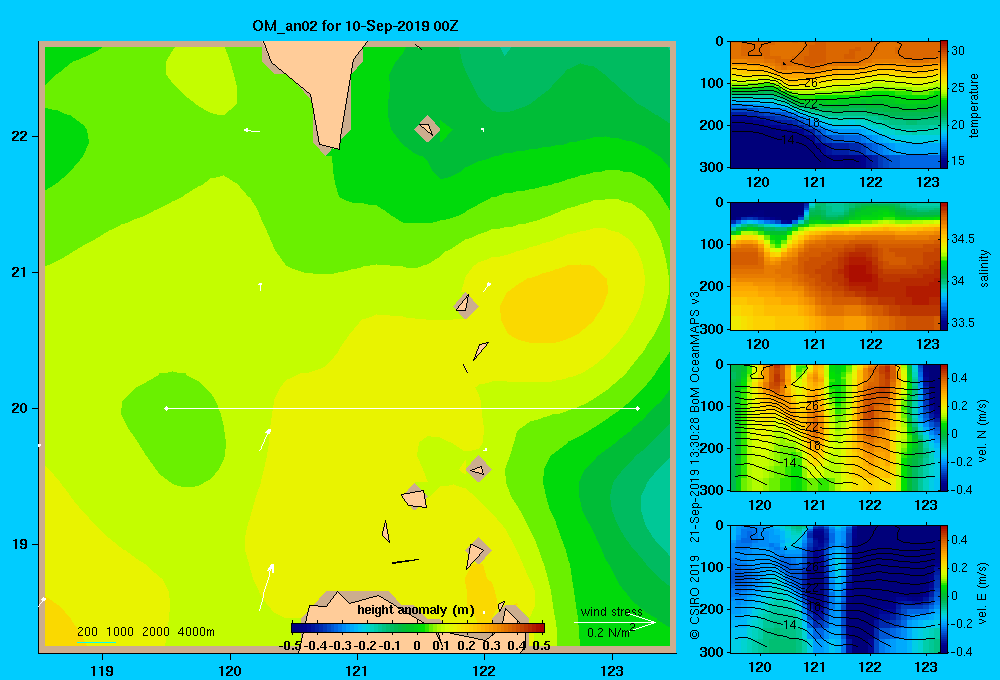Click the 'vel. N (m/s)' axis label
Screen dimensions: 1000x680
point(983,431)
